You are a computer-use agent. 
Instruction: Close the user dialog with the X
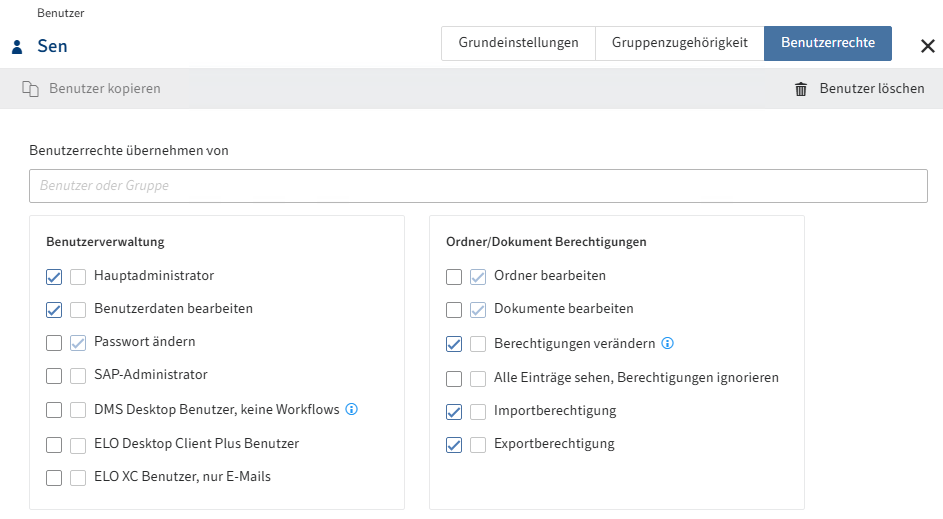pos(927,46)
